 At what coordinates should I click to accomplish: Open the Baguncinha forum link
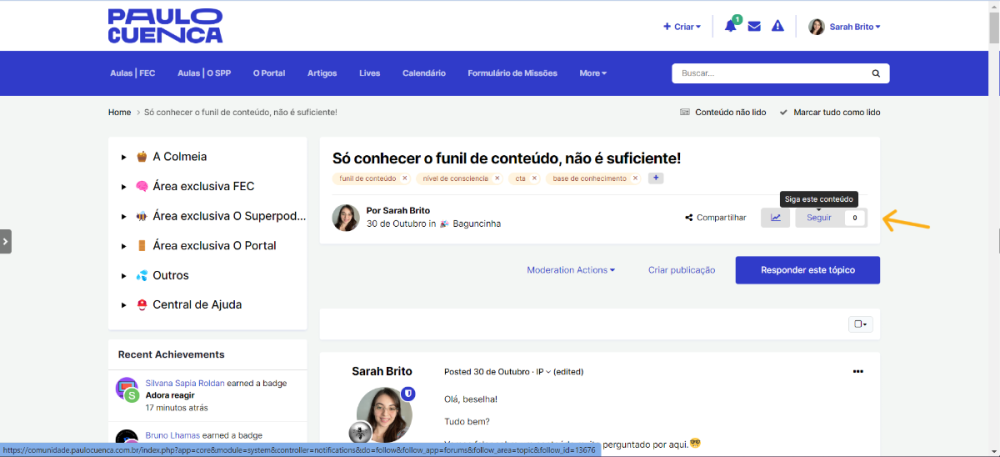pyautogui.click(x=477, y=224)
